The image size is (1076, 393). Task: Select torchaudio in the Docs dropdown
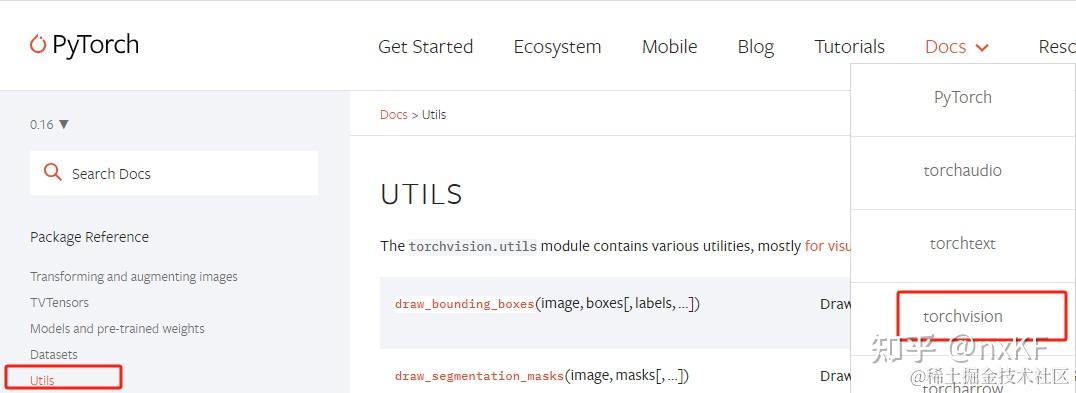(x=962, y=170)
